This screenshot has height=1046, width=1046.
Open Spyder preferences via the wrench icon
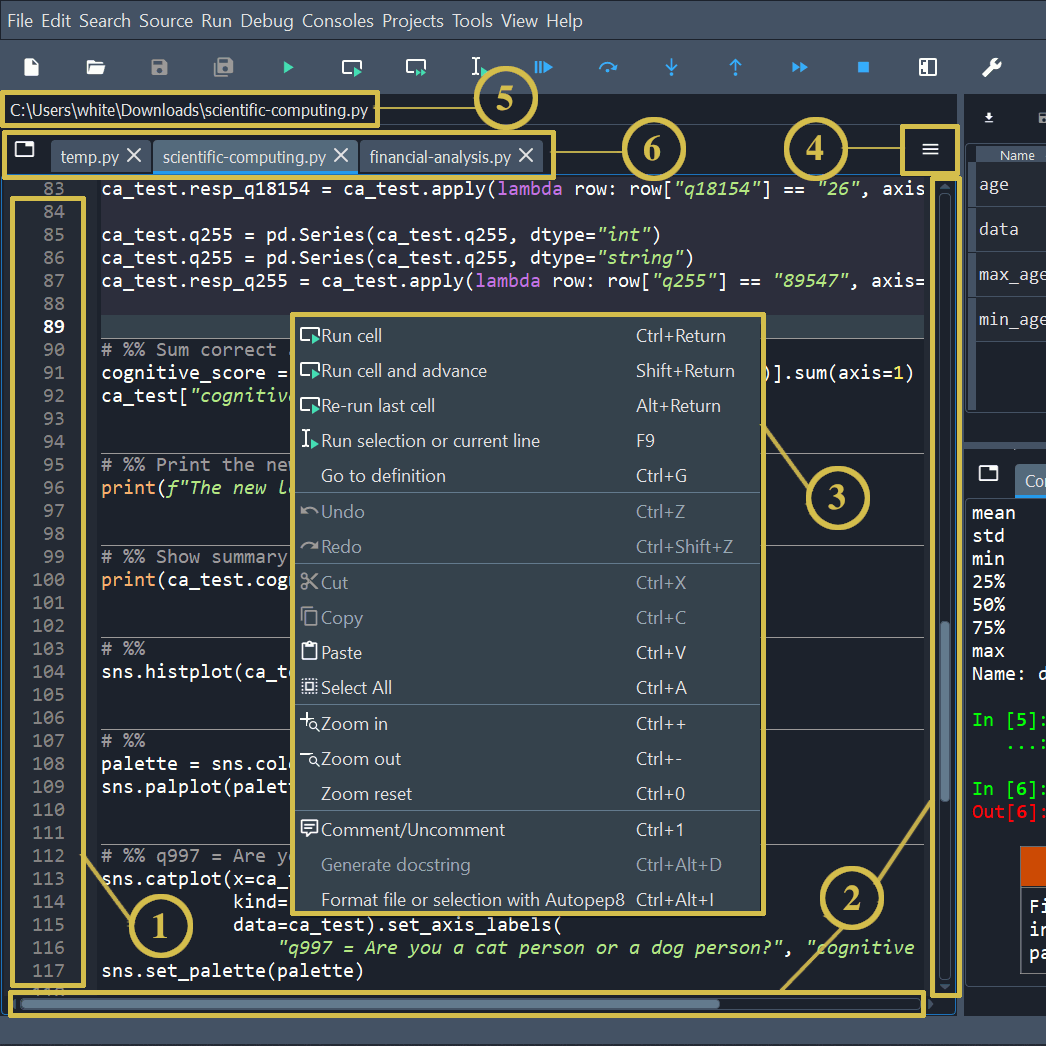pyautogui.click(x=991, y=67)
